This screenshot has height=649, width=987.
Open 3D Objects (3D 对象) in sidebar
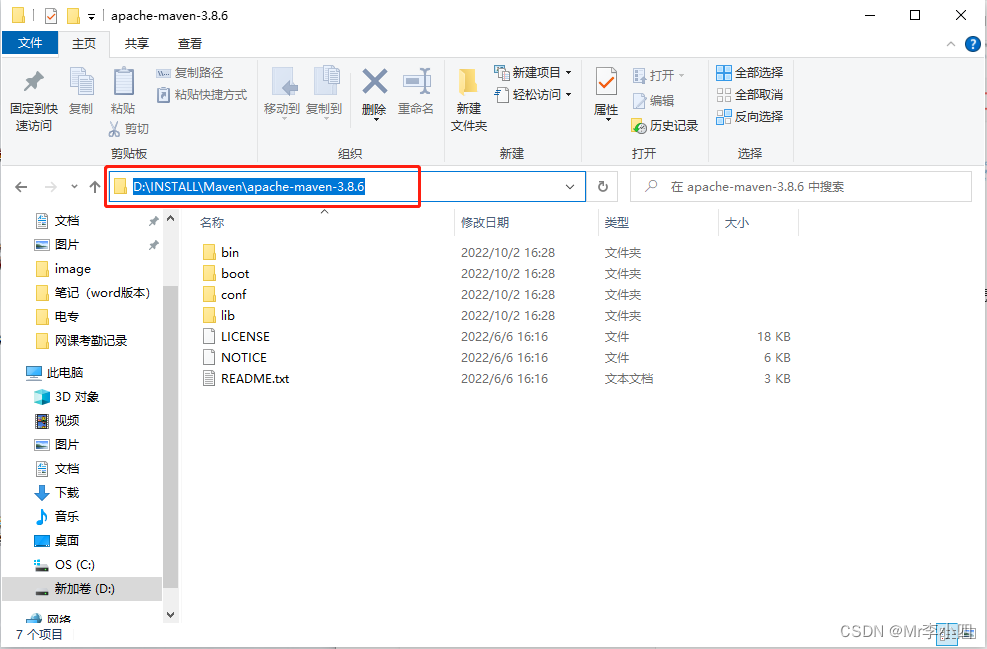click(67, 397)
